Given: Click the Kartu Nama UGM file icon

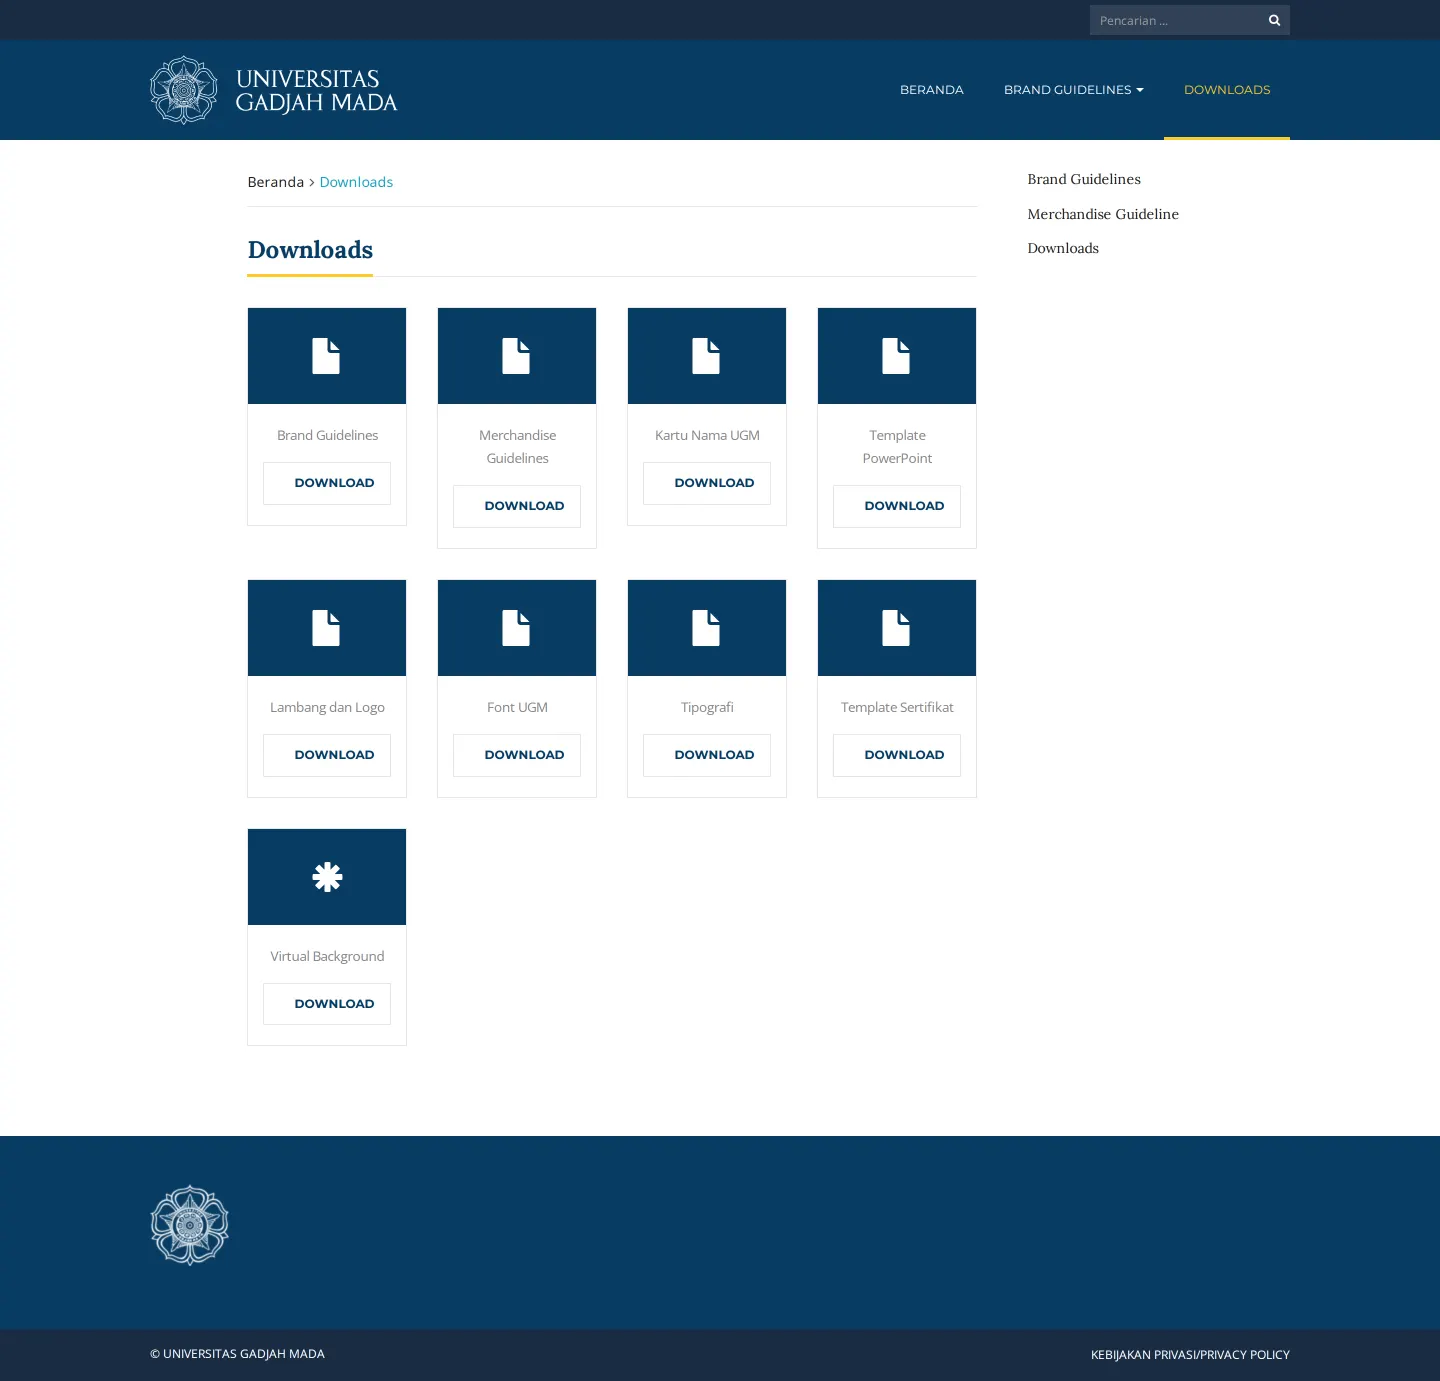Looking at the screenshot, I should point(706,356).
